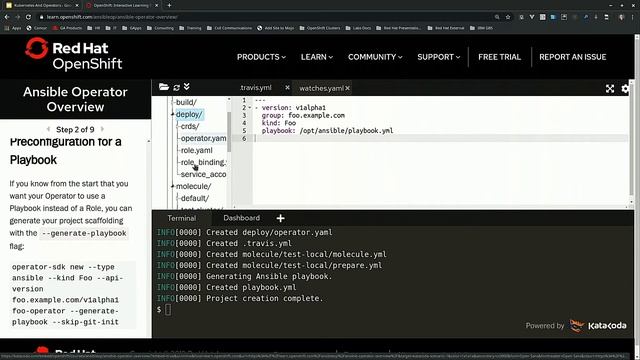Select role.yaml in file tree

click(x=197, y=150)
